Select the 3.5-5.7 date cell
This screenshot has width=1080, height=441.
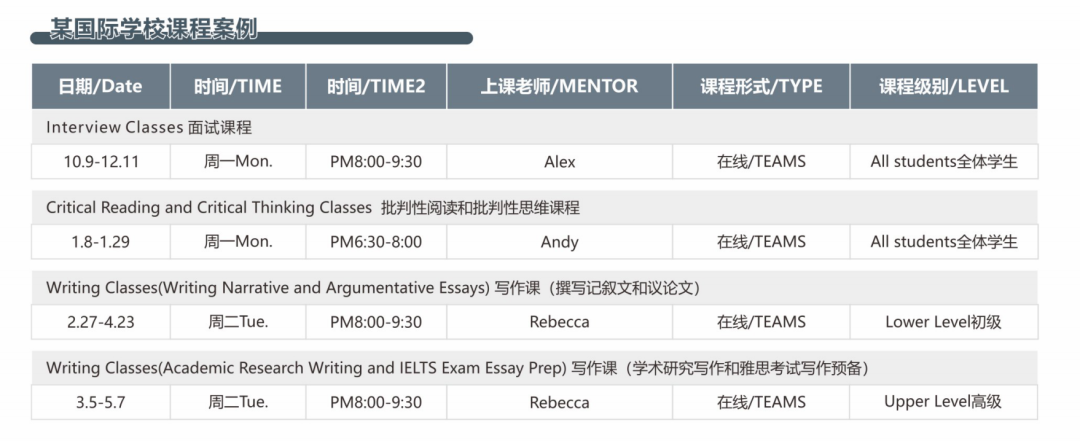point(101,402)
